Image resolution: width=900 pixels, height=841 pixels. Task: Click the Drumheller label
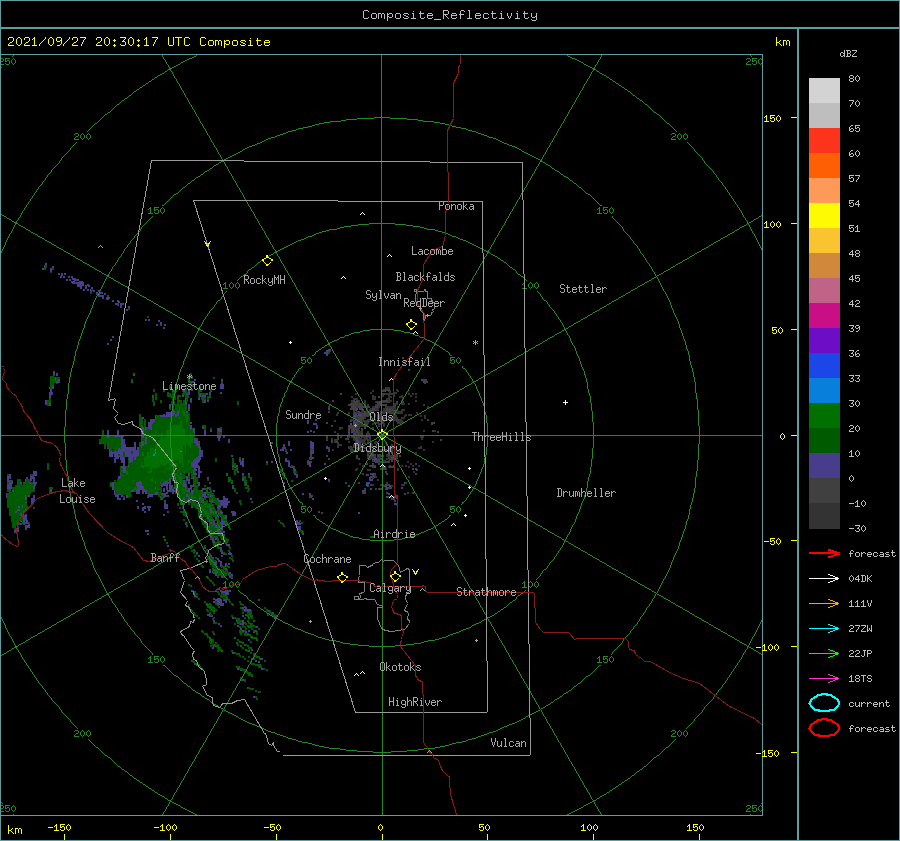click(x=586, y=493)
